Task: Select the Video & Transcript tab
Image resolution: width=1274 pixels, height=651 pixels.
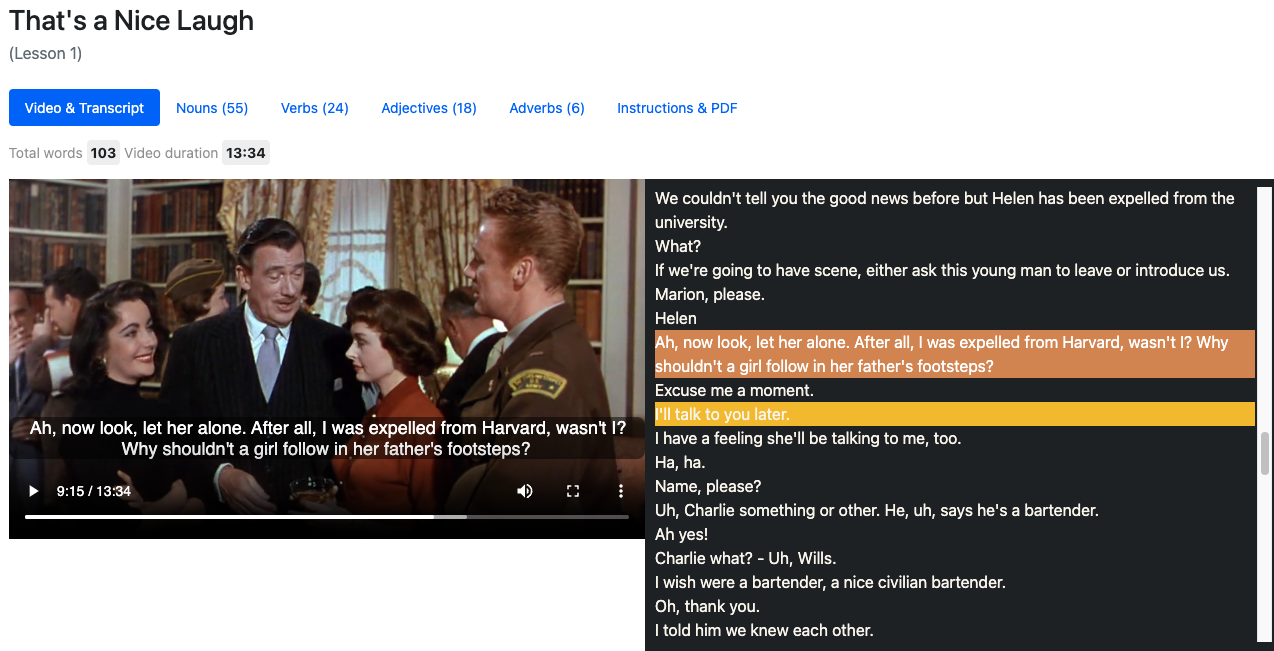Action: [84, 108]
